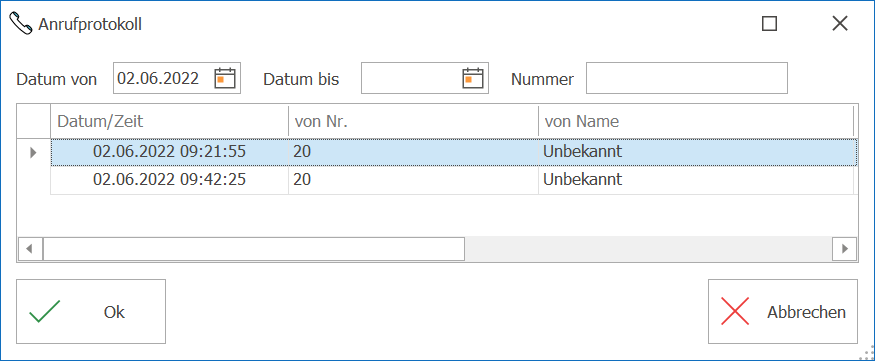Open the Datum bis calendar picker
The height and width of the screenshot is (361, 875).
[x=473, y=78]
